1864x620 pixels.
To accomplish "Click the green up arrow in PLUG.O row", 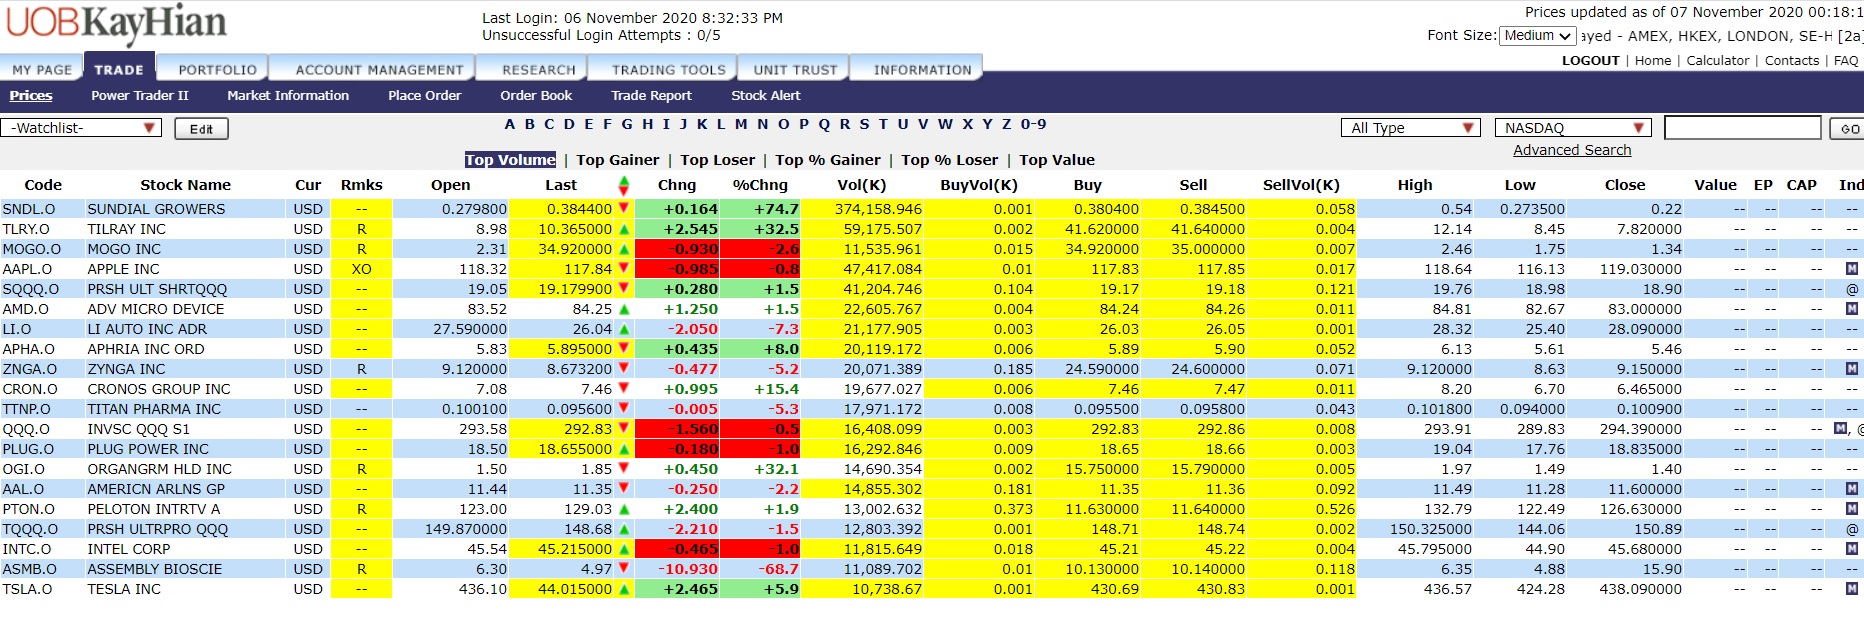I will click(x=624, y=449).
